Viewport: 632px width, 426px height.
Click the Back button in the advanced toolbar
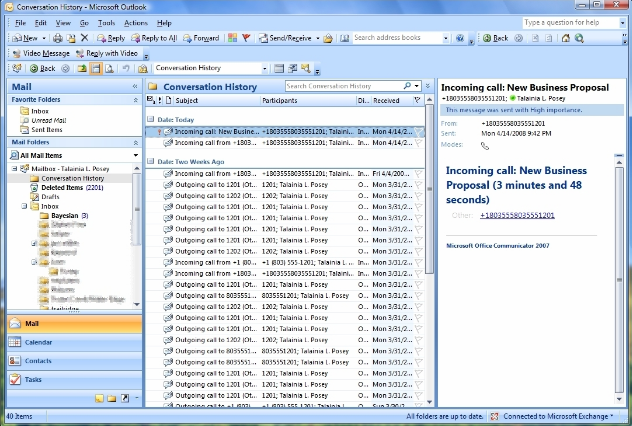click(43, 69)
